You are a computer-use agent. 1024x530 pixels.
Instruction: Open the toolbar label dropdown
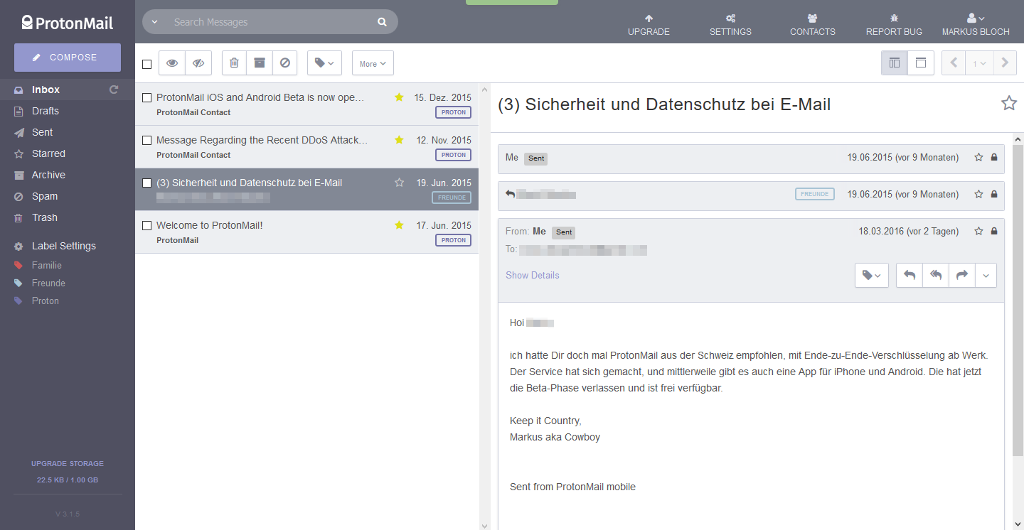(324, 63)
